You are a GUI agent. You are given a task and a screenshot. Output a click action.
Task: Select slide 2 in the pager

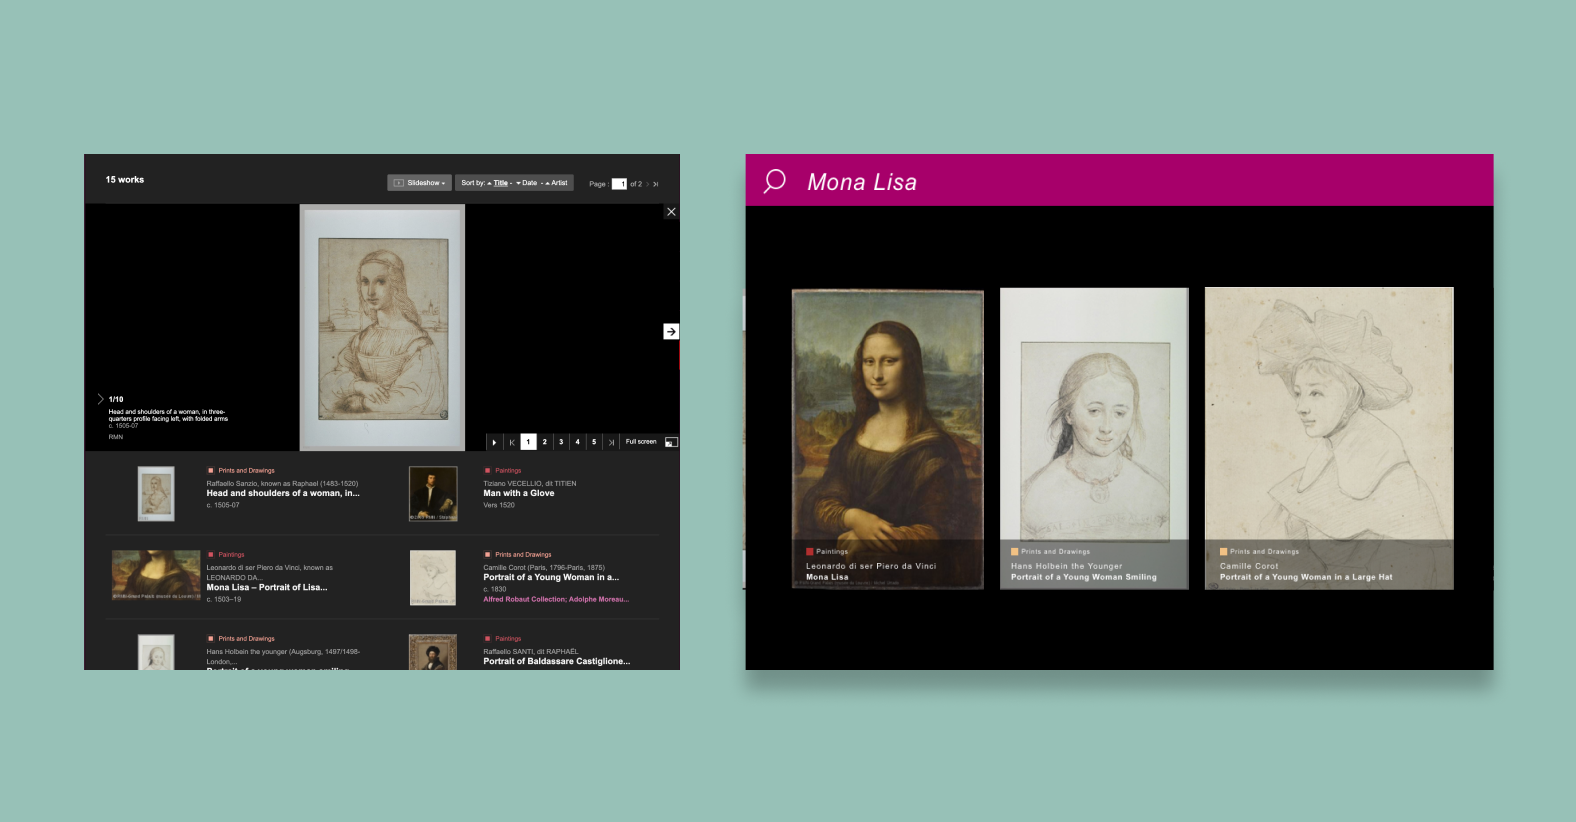click(x=544, y=442)
